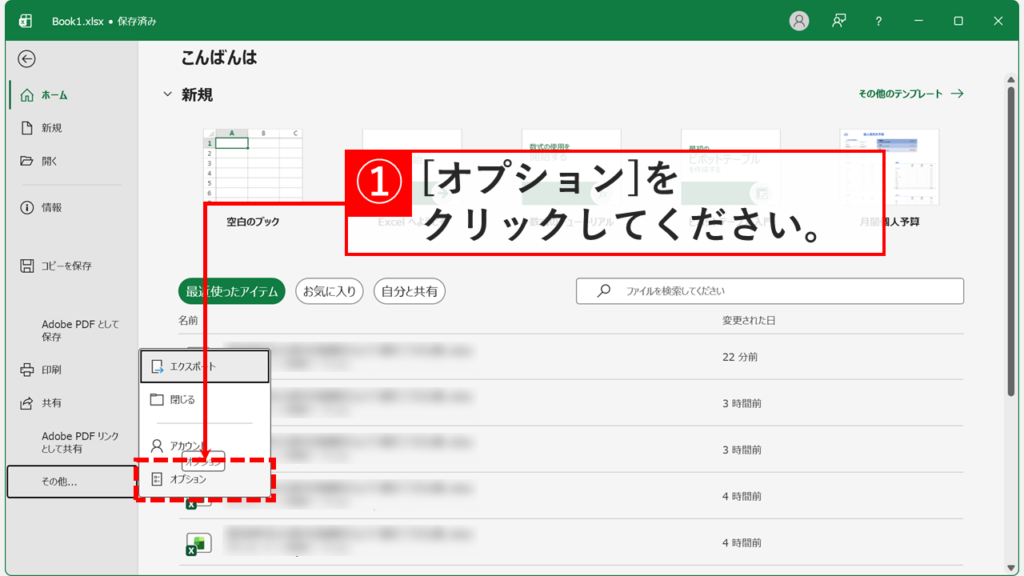Click the open folder icon
This screenshot has width=1024, height=576.
[27, 161]
